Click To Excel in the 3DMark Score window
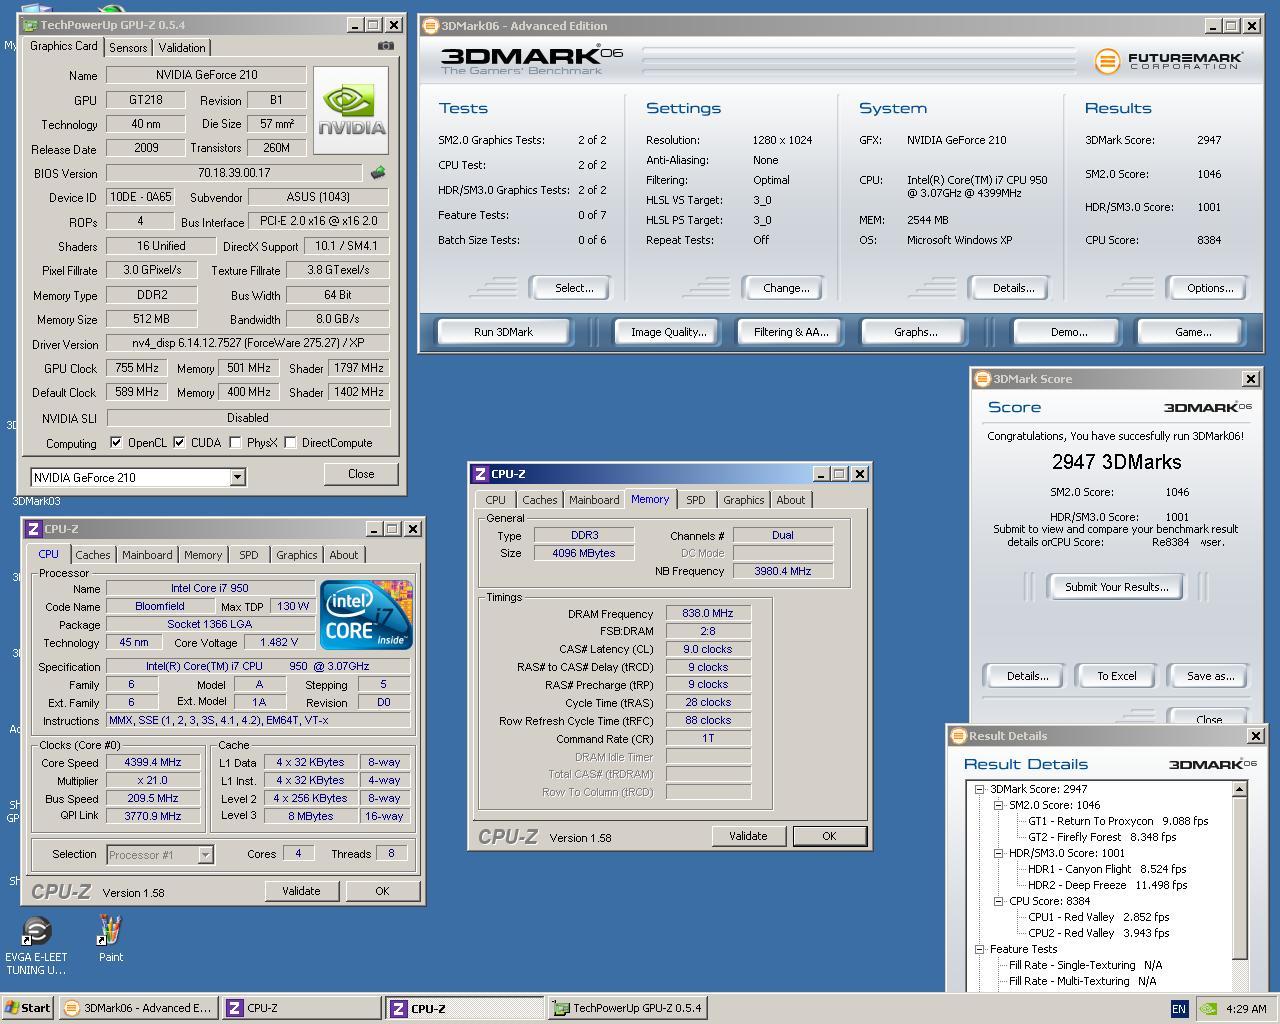 click(1116, 676)
